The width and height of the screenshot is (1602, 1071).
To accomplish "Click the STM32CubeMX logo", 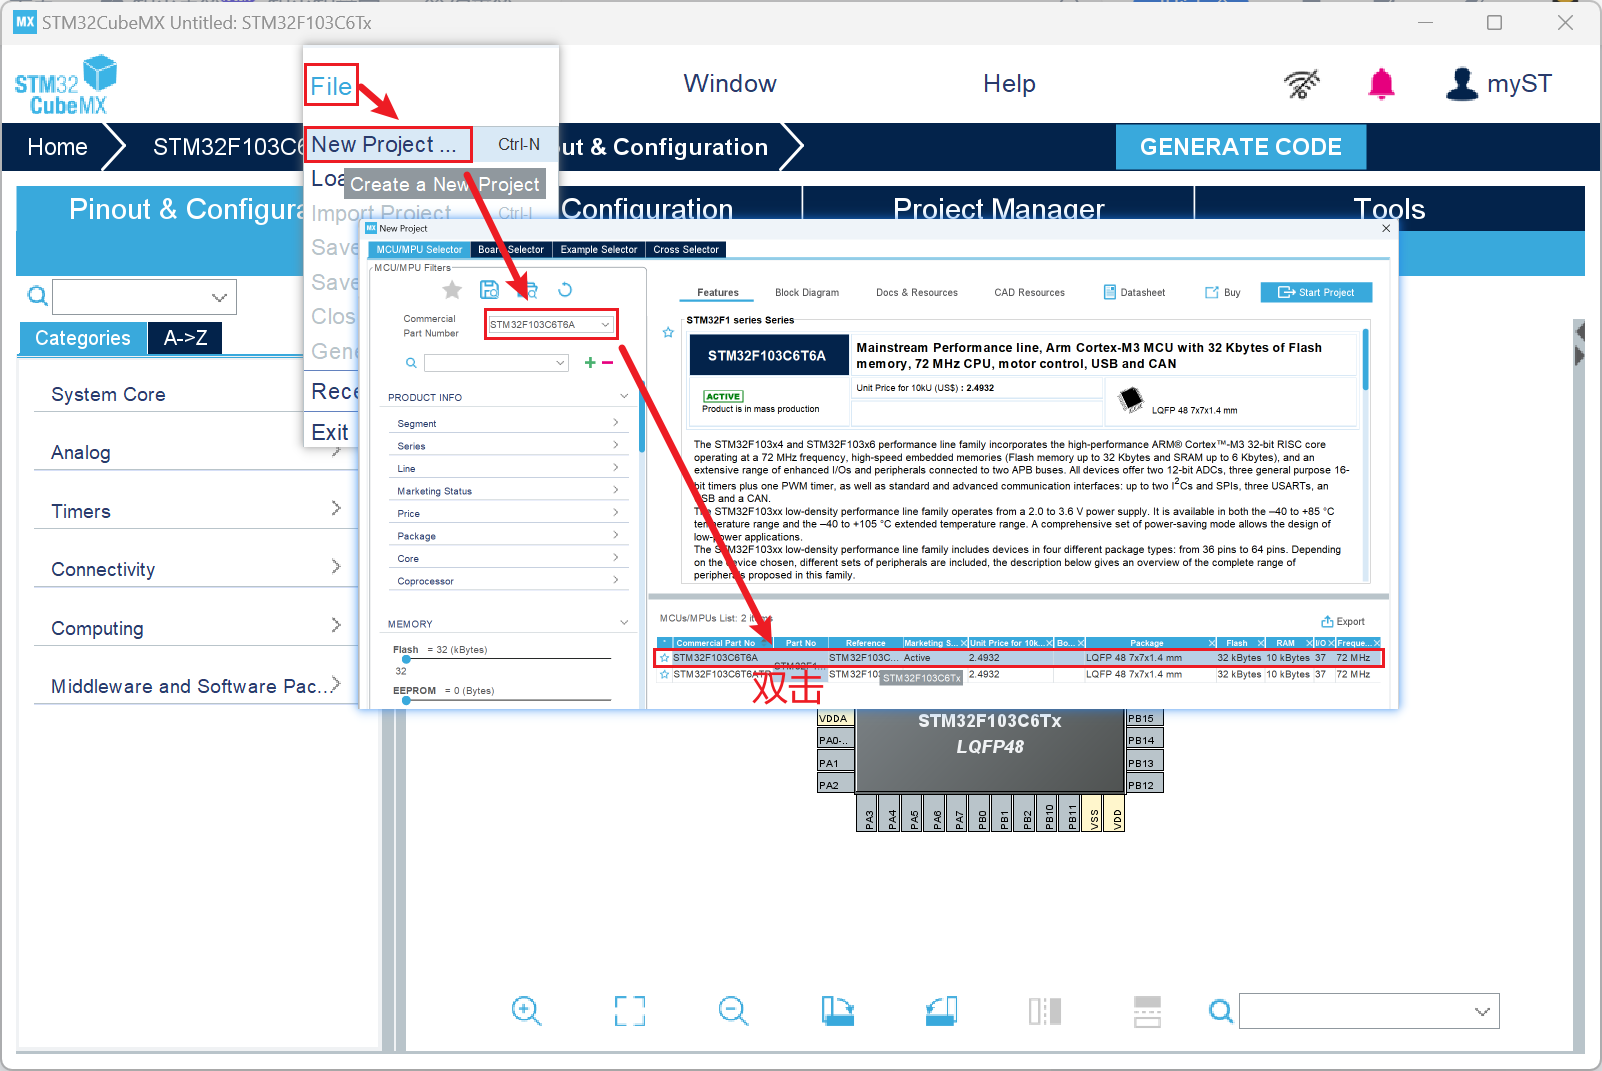I will pyautogui.click(x=66, y=85).
